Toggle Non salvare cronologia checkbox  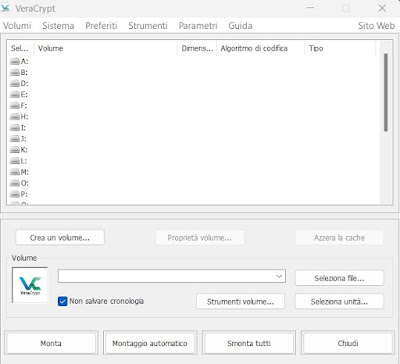[62, 301]
